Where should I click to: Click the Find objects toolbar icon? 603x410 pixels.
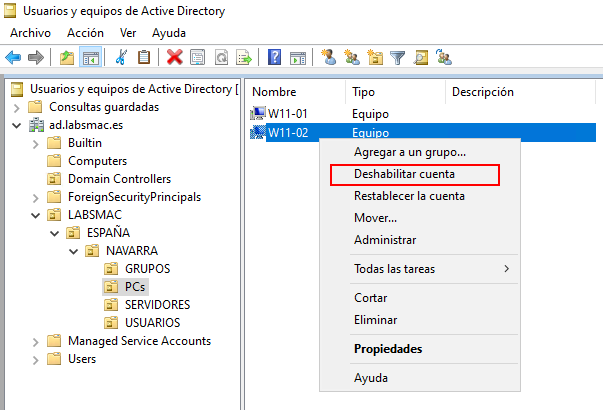421,57
